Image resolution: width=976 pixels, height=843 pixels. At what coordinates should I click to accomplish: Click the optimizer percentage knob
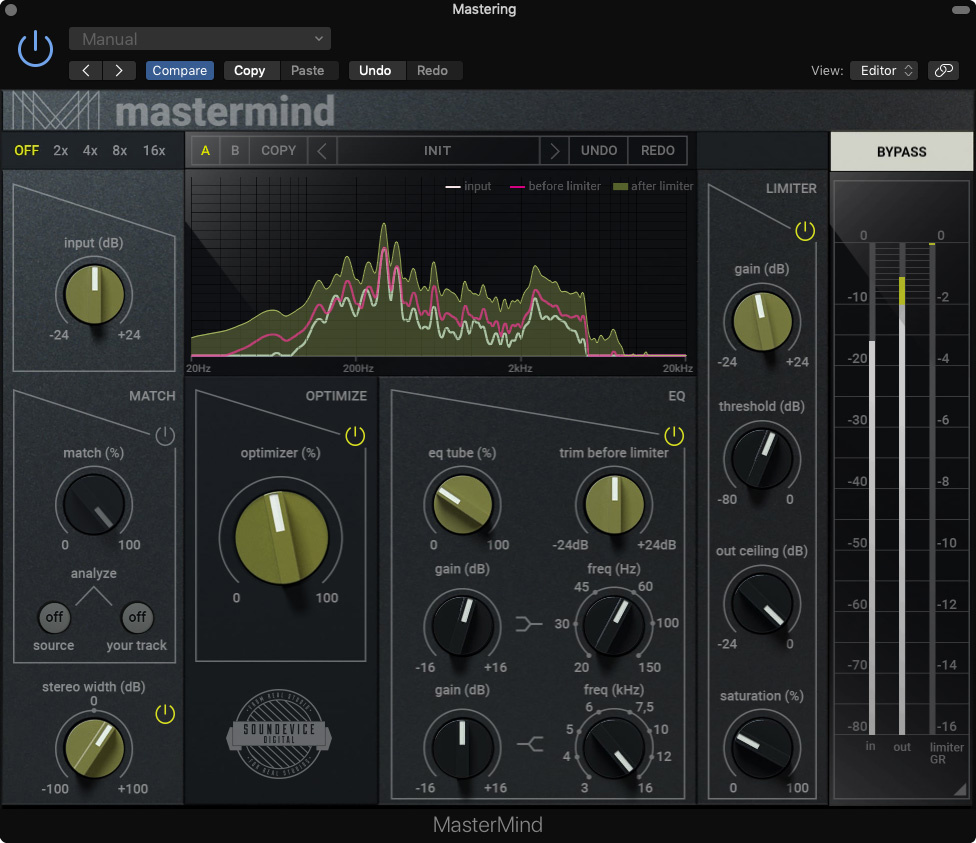[x=282, y=537]
